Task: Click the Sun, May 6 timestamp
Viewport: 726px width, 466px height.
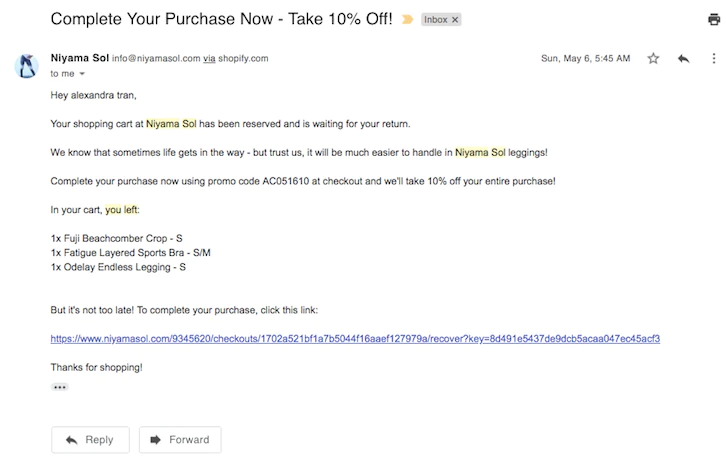Action: click(585, 59)
